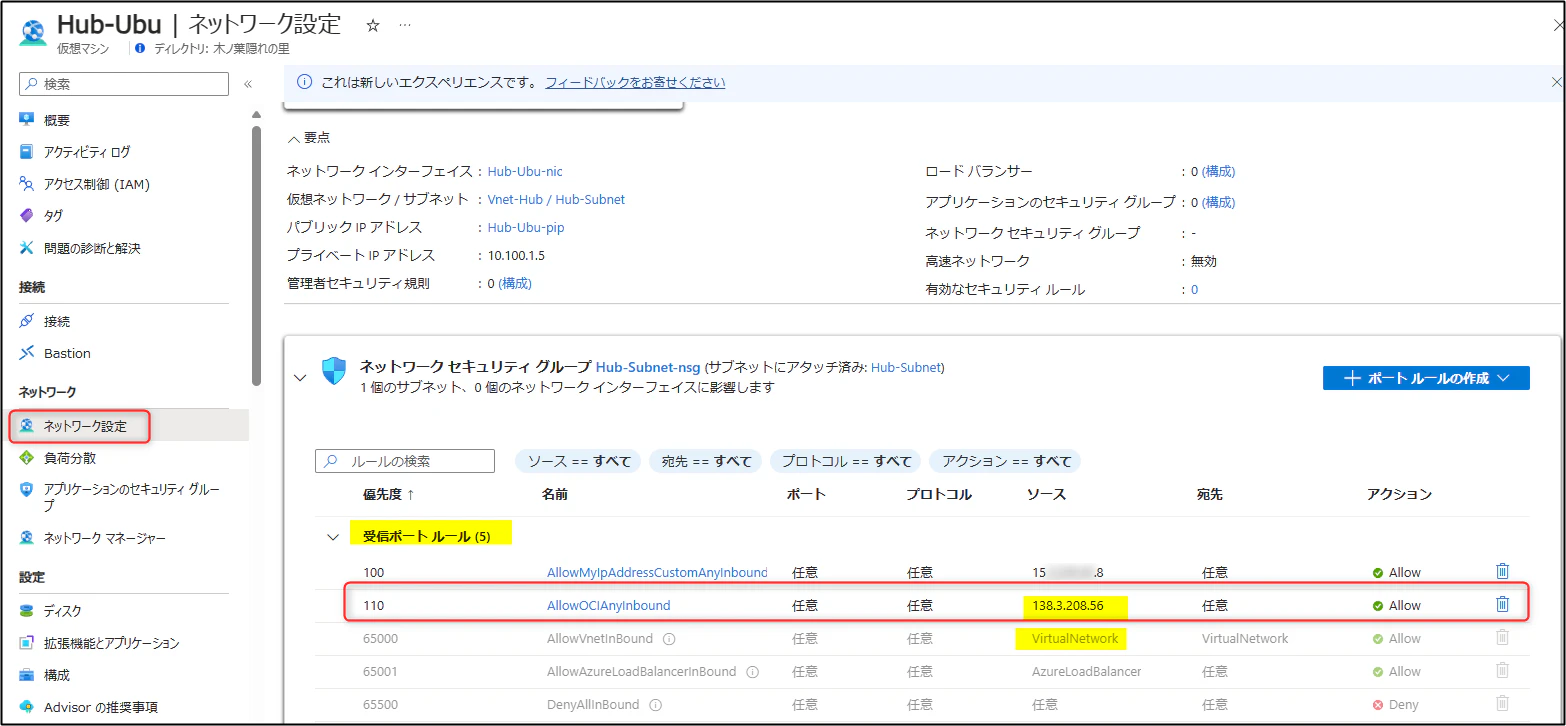Image resolution: width=1566 pixels, height=726 pixels.
Task: Open the タグ sidebar item
Action: click(53, 216)
